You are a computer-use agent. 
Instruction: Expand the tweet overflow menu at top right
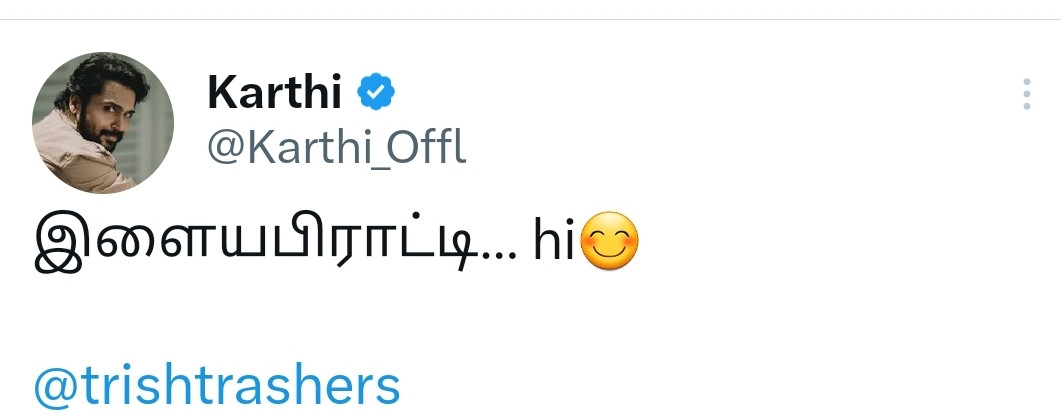1026,93
